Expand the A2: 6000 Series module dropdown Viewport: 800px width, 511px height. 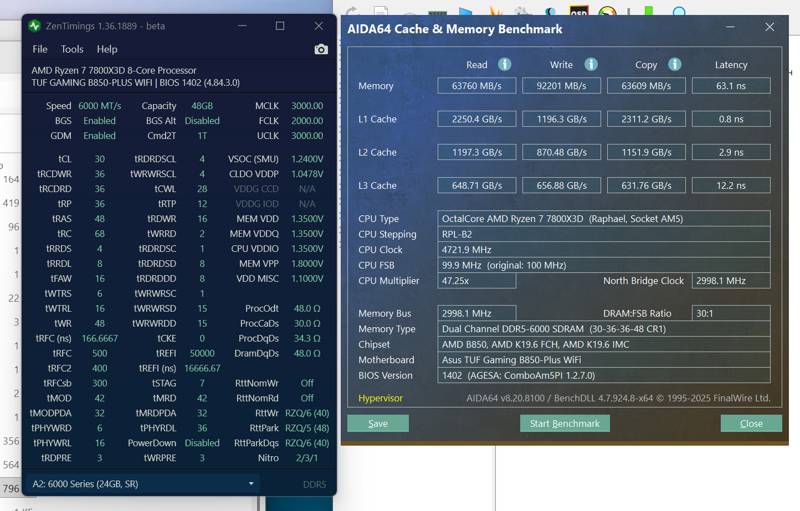pos(251,484)
